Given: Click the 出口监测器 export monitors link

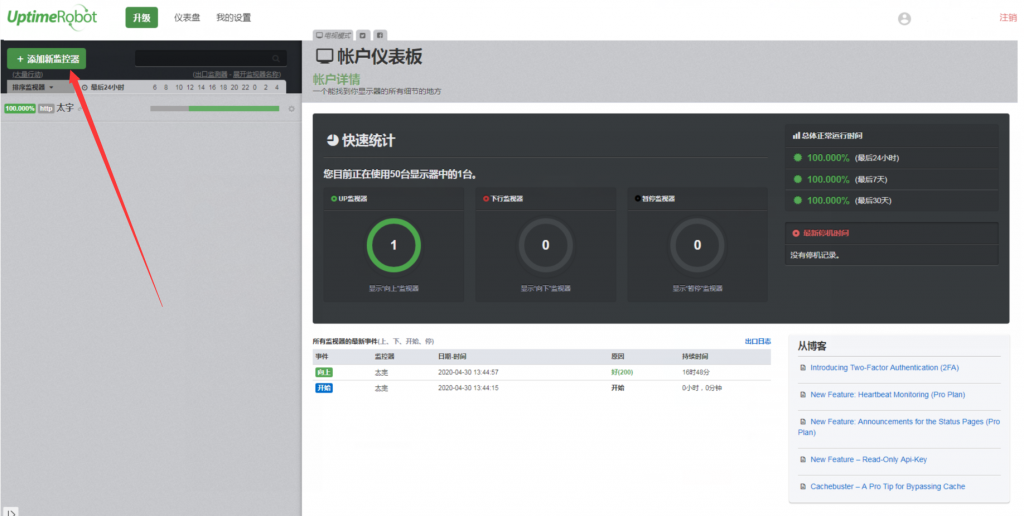Looking at the screenshot, I should click(210, 74).
